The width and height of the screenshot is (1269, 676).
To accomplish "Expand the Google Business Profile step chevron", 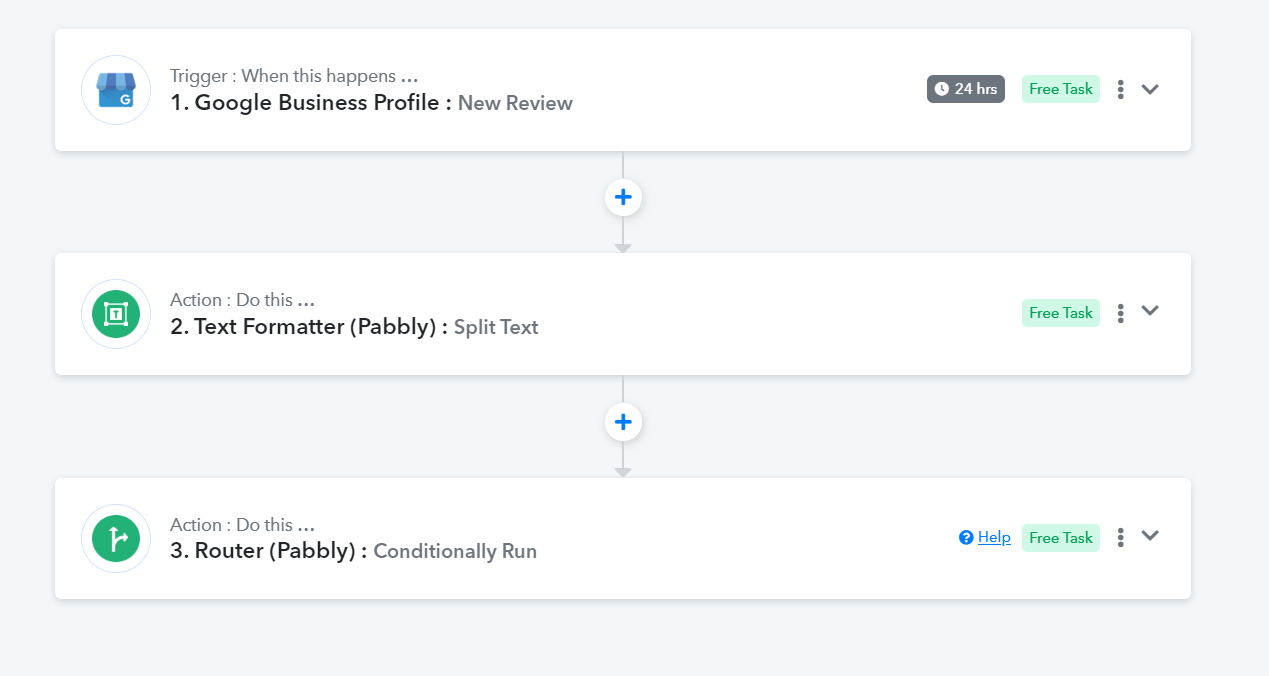I will 1150,89.
